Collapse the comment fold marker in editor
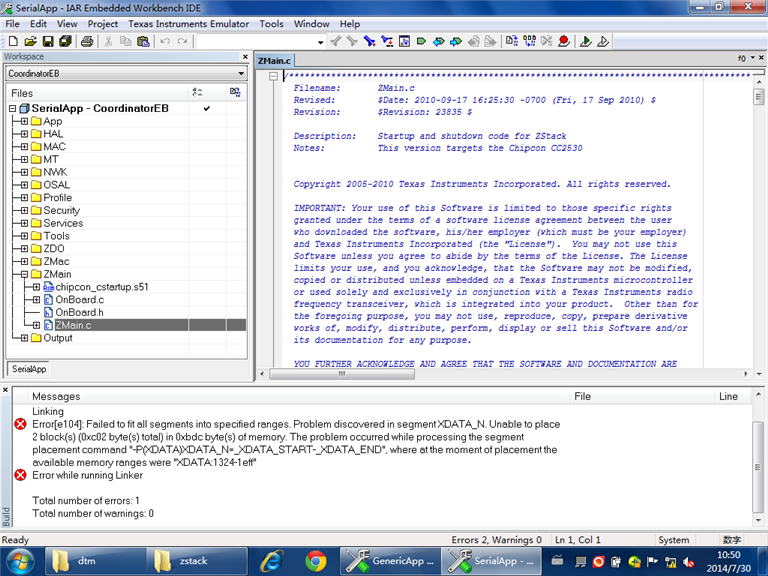Image resolution: width=768 pixels, height=576 pixels. 274,76
